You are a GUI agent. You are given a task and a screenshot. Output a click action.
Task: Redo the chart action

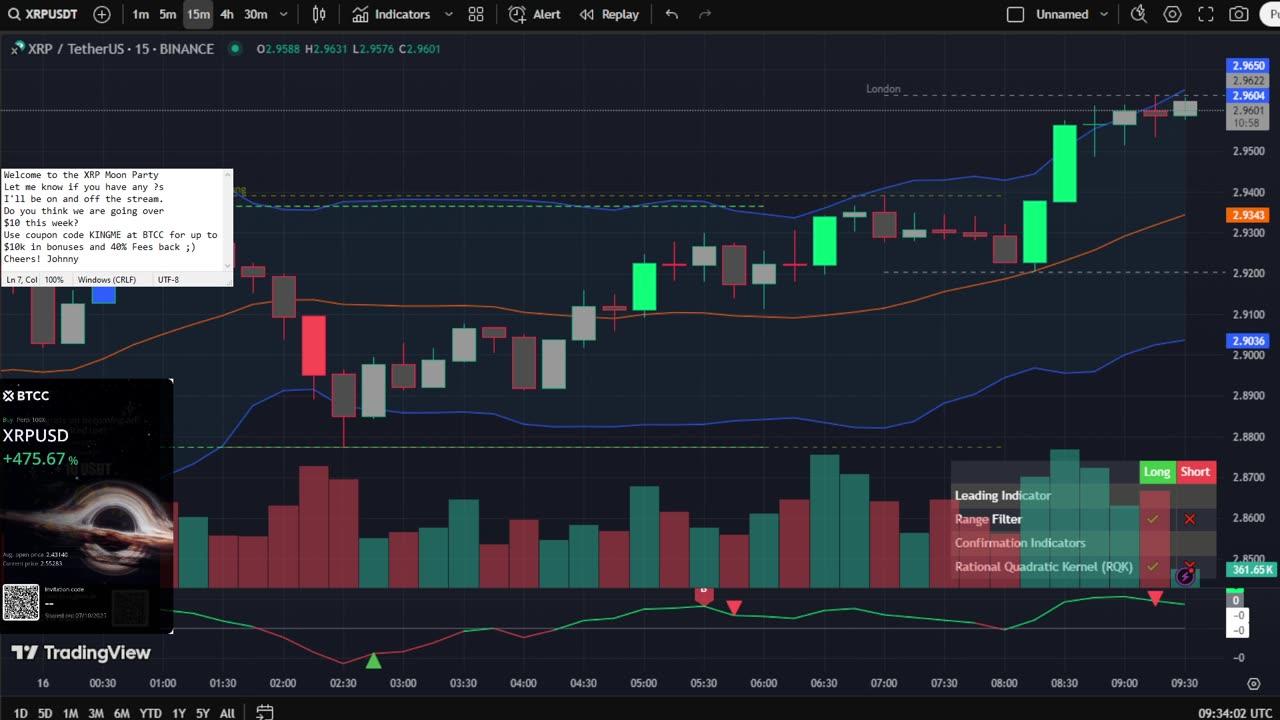[x=705, y=14]
